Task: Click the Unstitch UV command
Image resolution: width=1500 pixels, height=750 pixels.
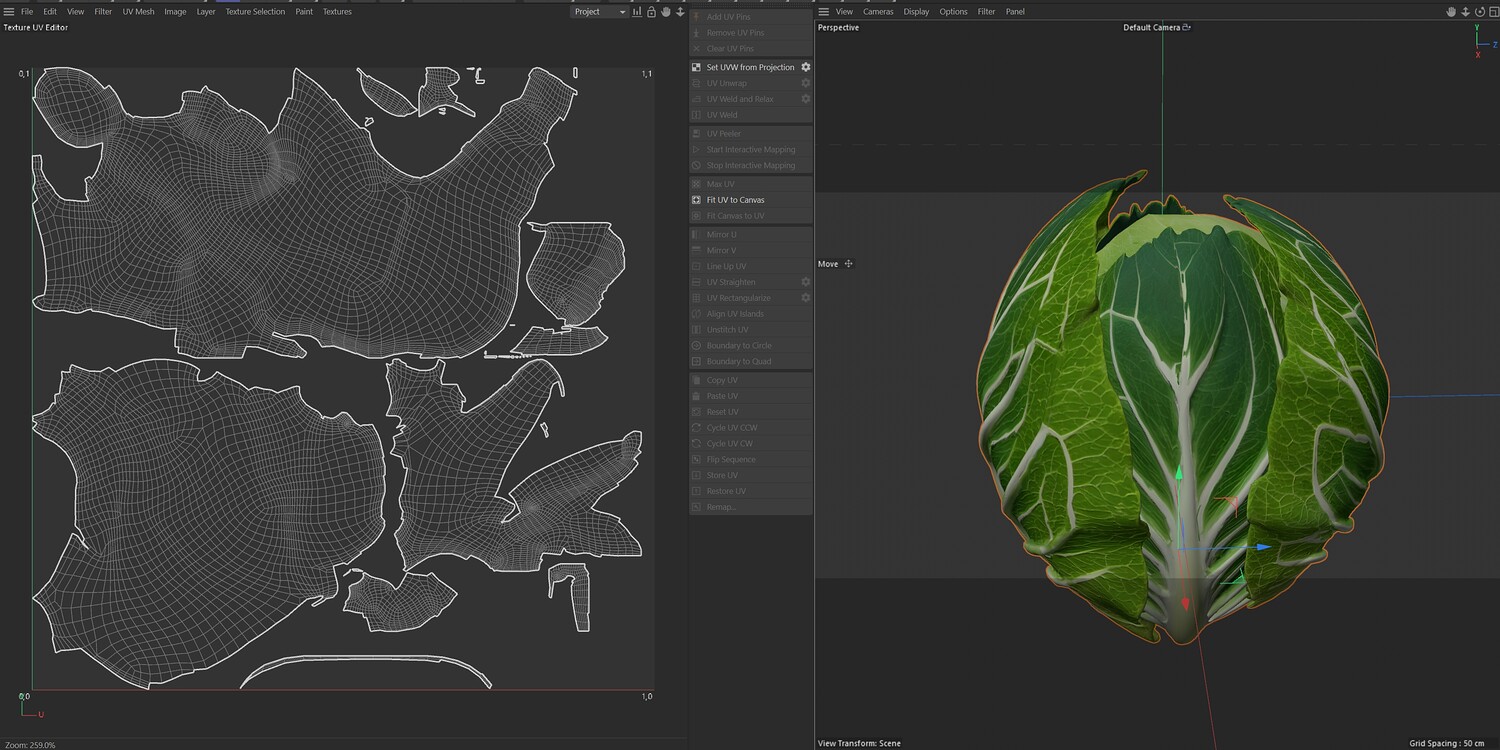Action: click(750, 330)
